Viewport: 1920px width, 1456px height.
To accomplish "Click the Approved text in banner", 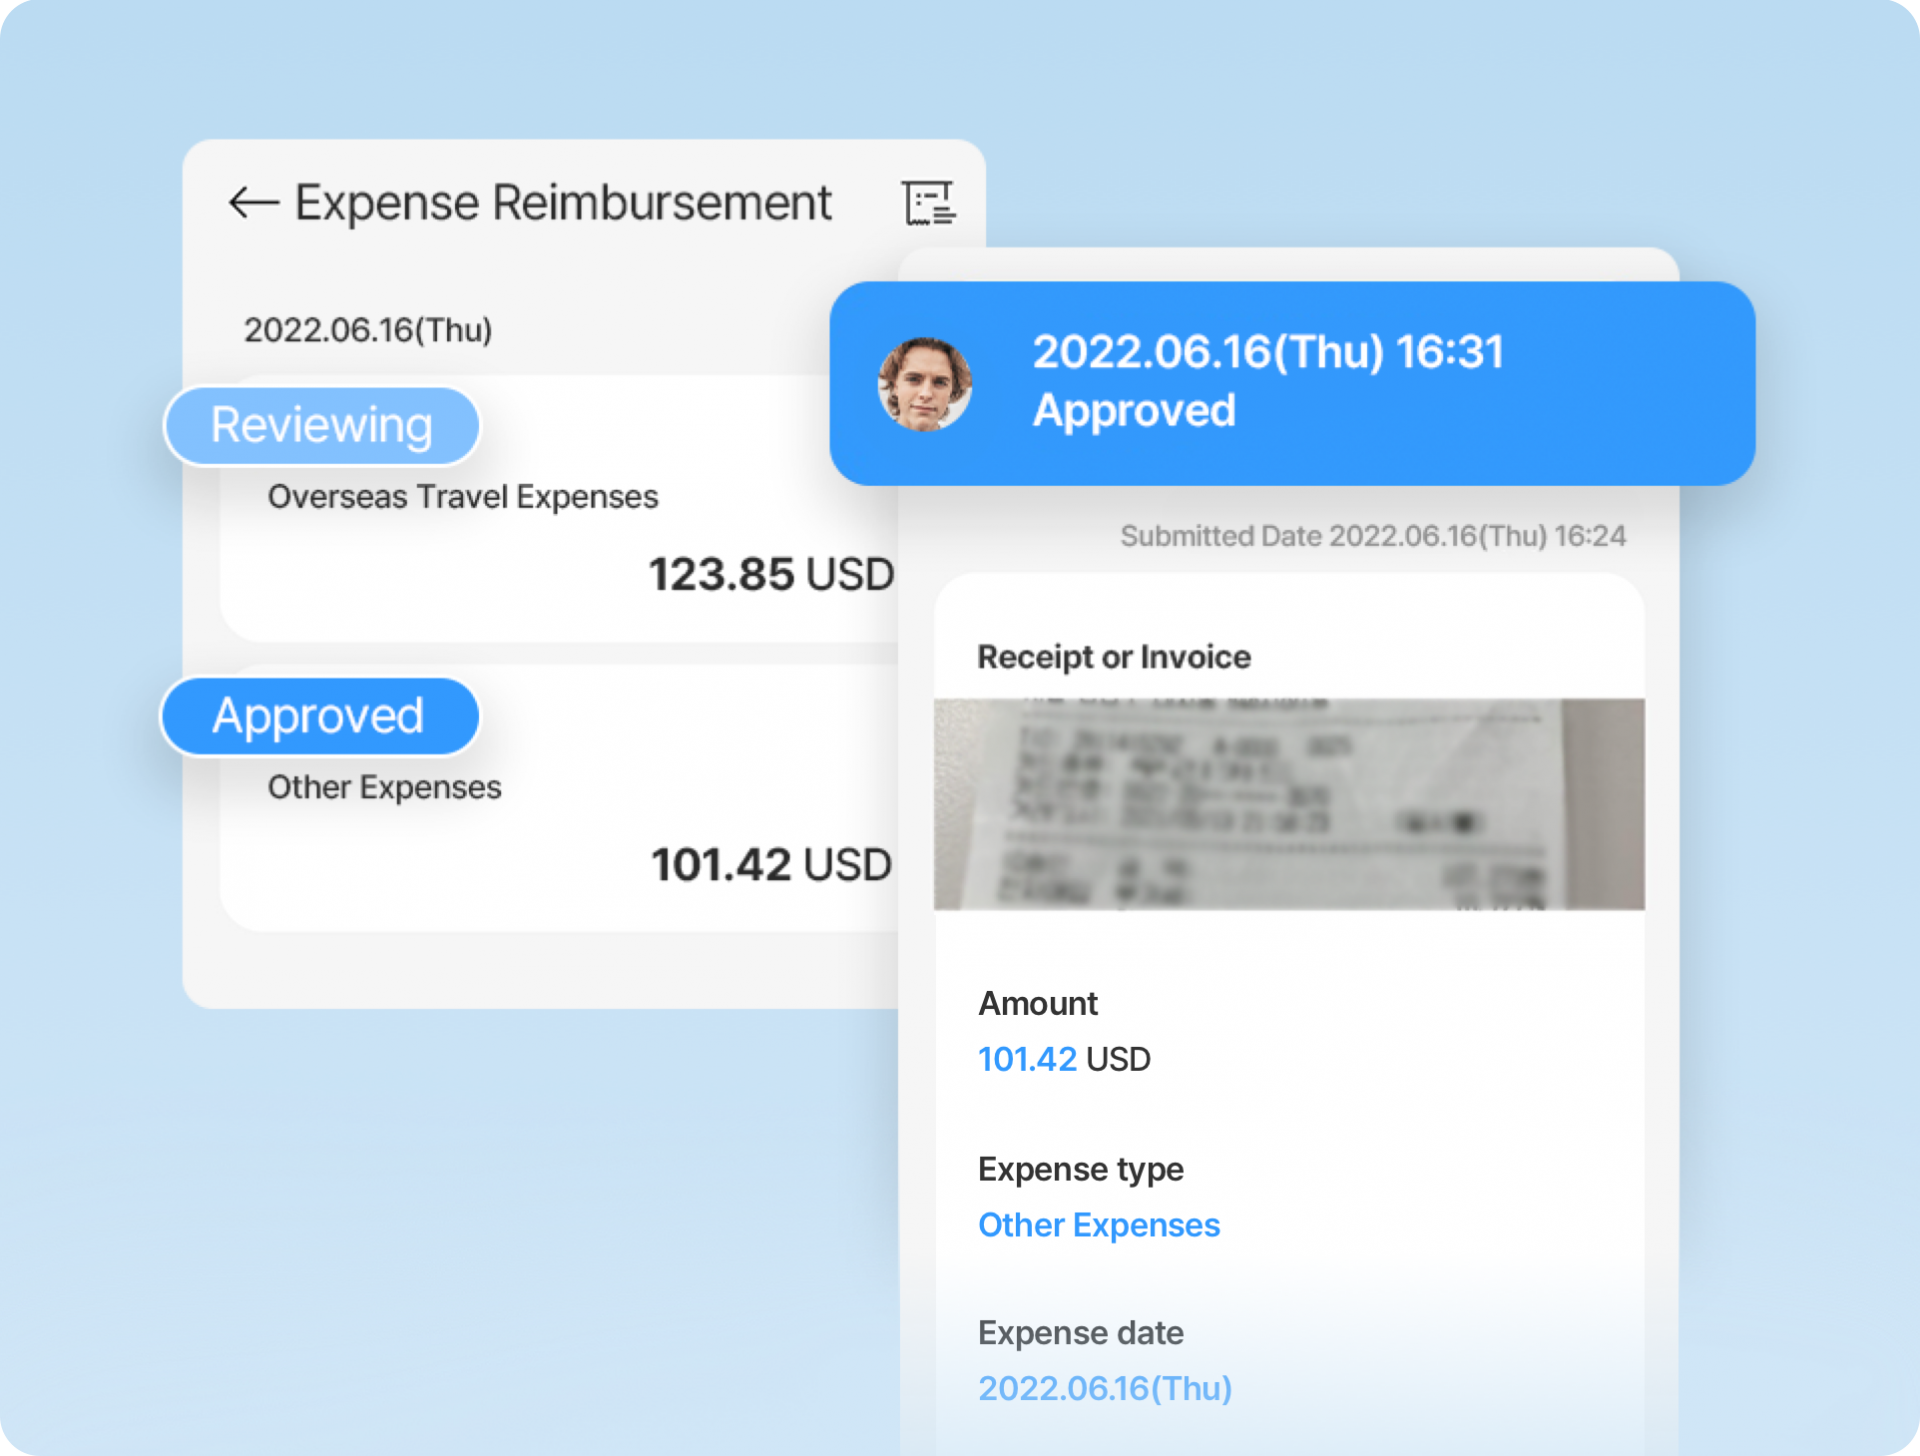I will click(1134, 411).
